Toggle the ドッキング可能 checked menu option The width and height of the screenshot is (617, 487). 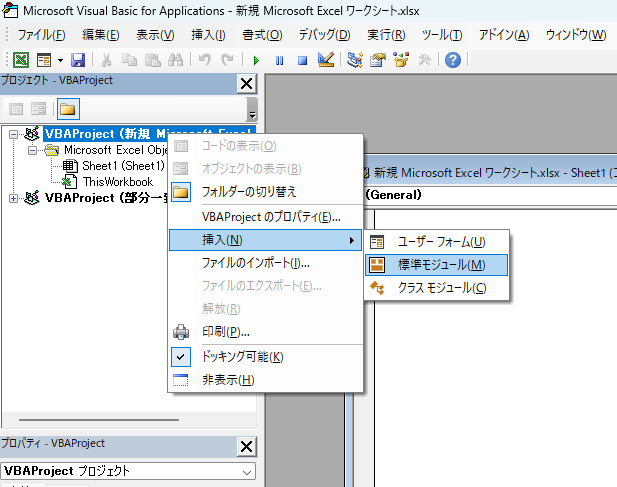point(243,356)
